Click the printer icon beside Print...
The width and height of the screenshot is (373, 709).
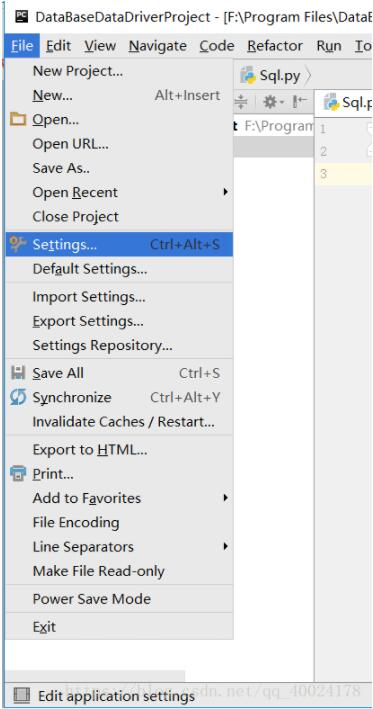tap(18, 474)
